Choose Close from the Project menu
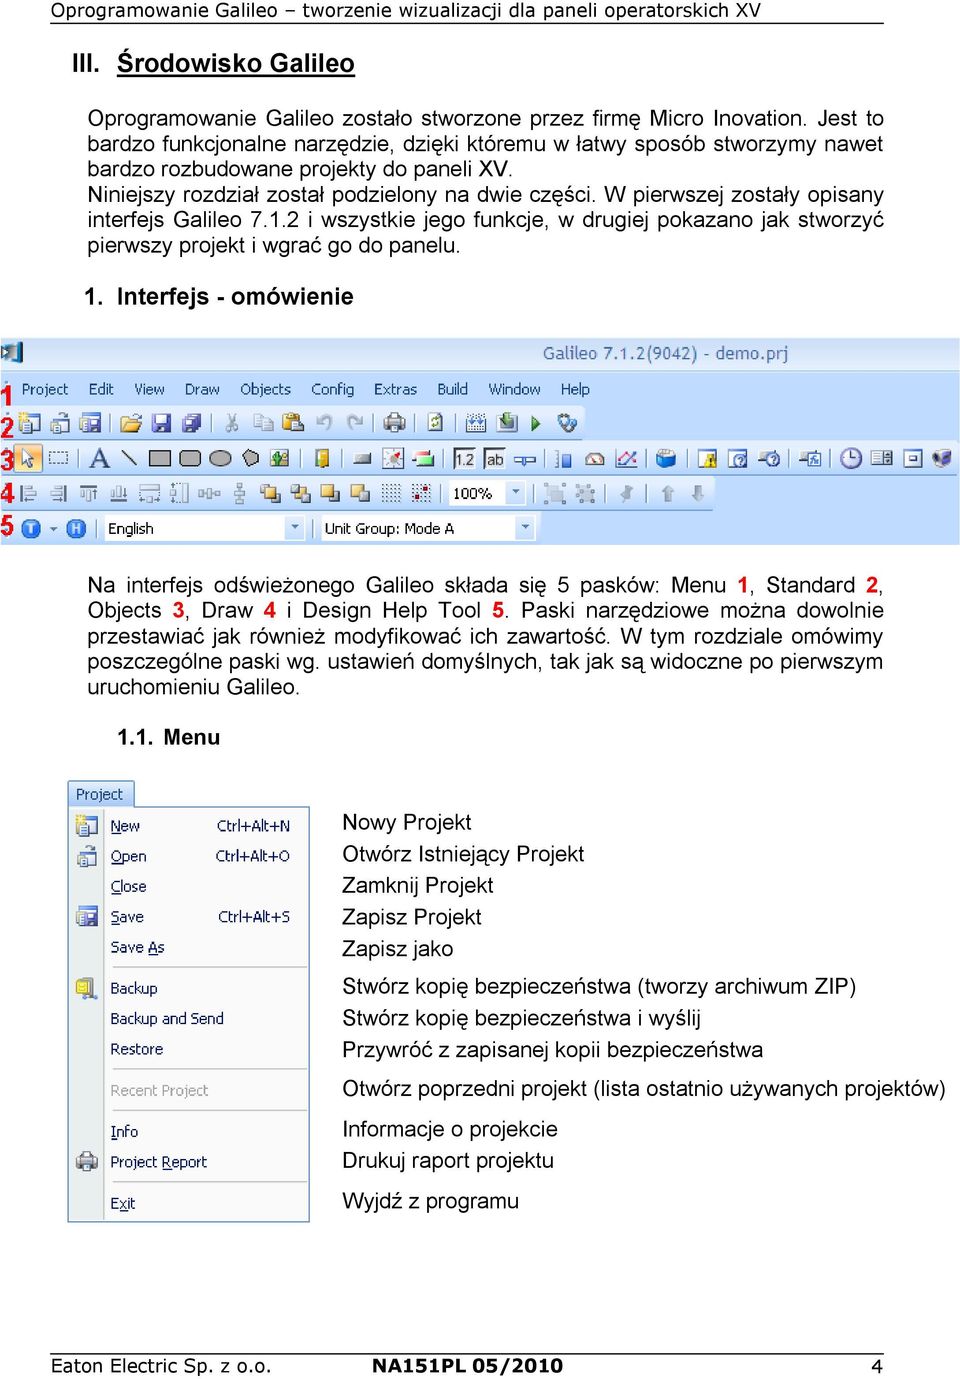960x1379 pixels. click(190, 886)
